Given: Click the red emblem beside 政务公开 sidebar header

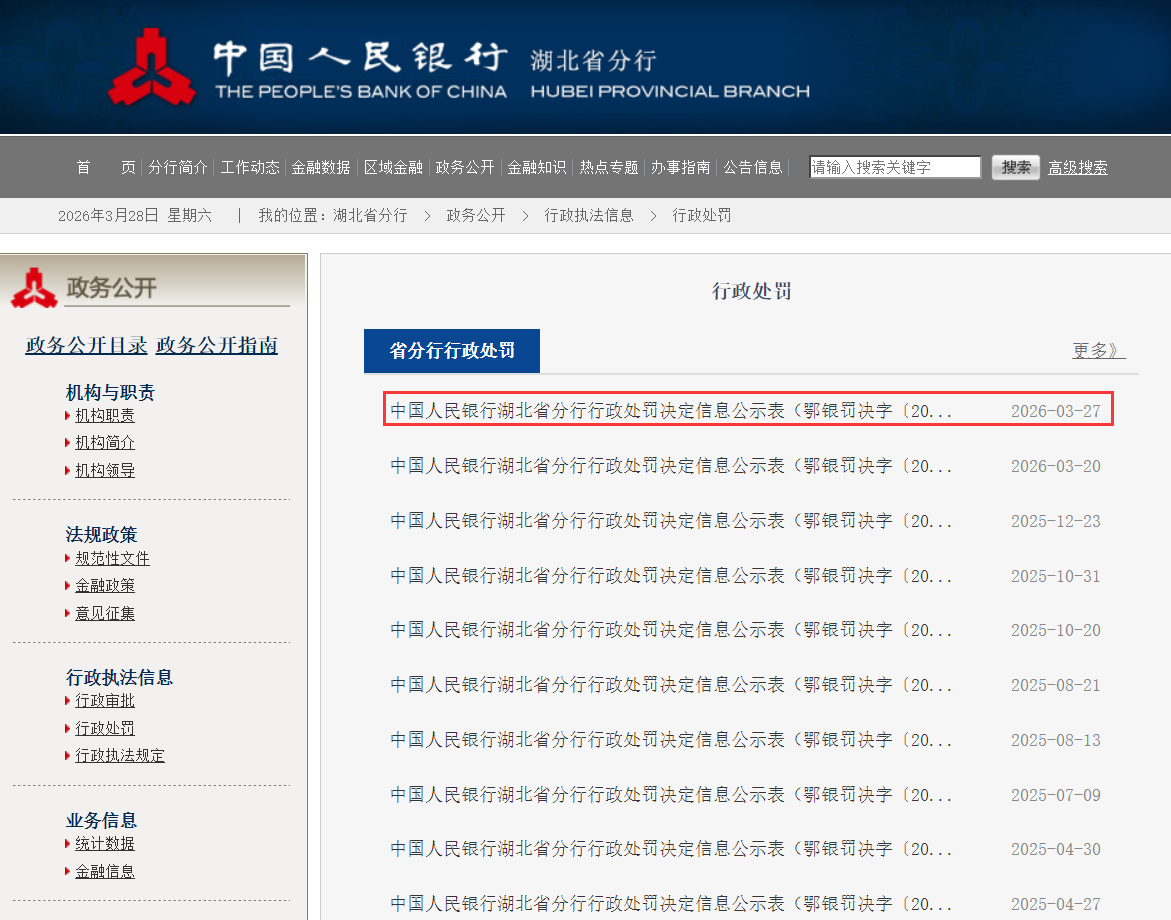Looking at the screenshot, I should point(34,288).
